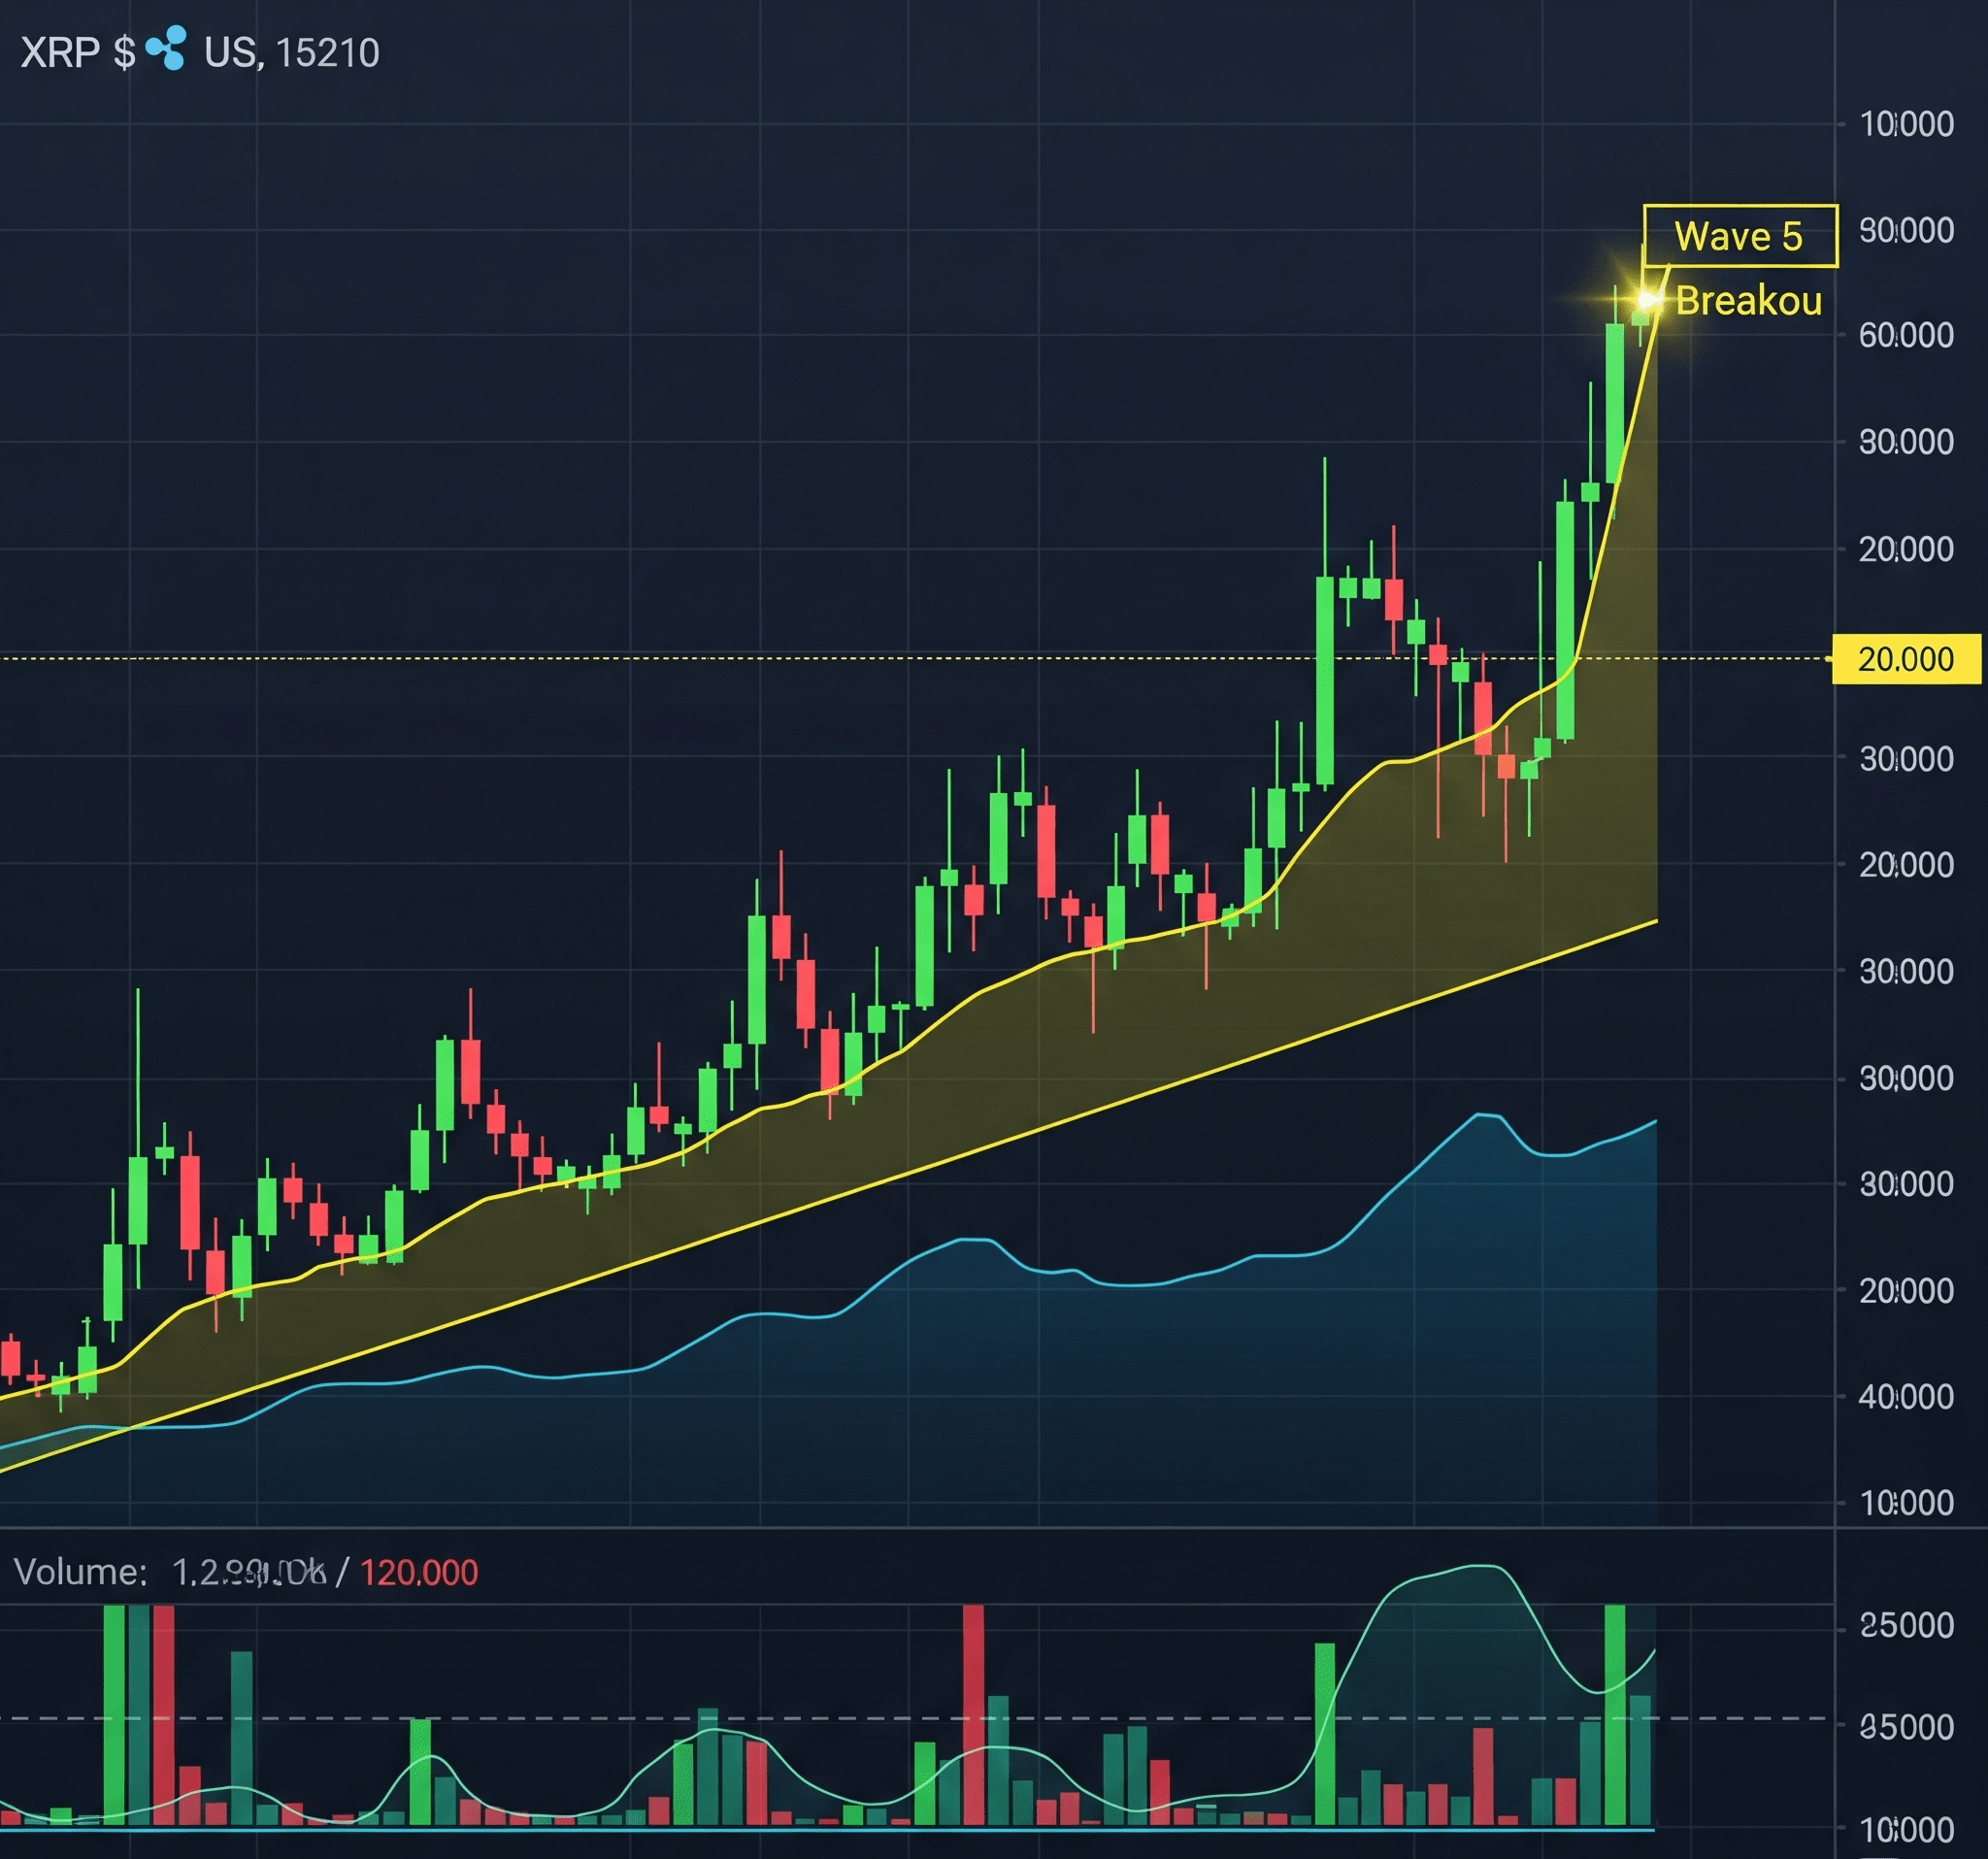Click the US, 15210 price header
The image size is (1988, 1859).
(x=291, y=53)
